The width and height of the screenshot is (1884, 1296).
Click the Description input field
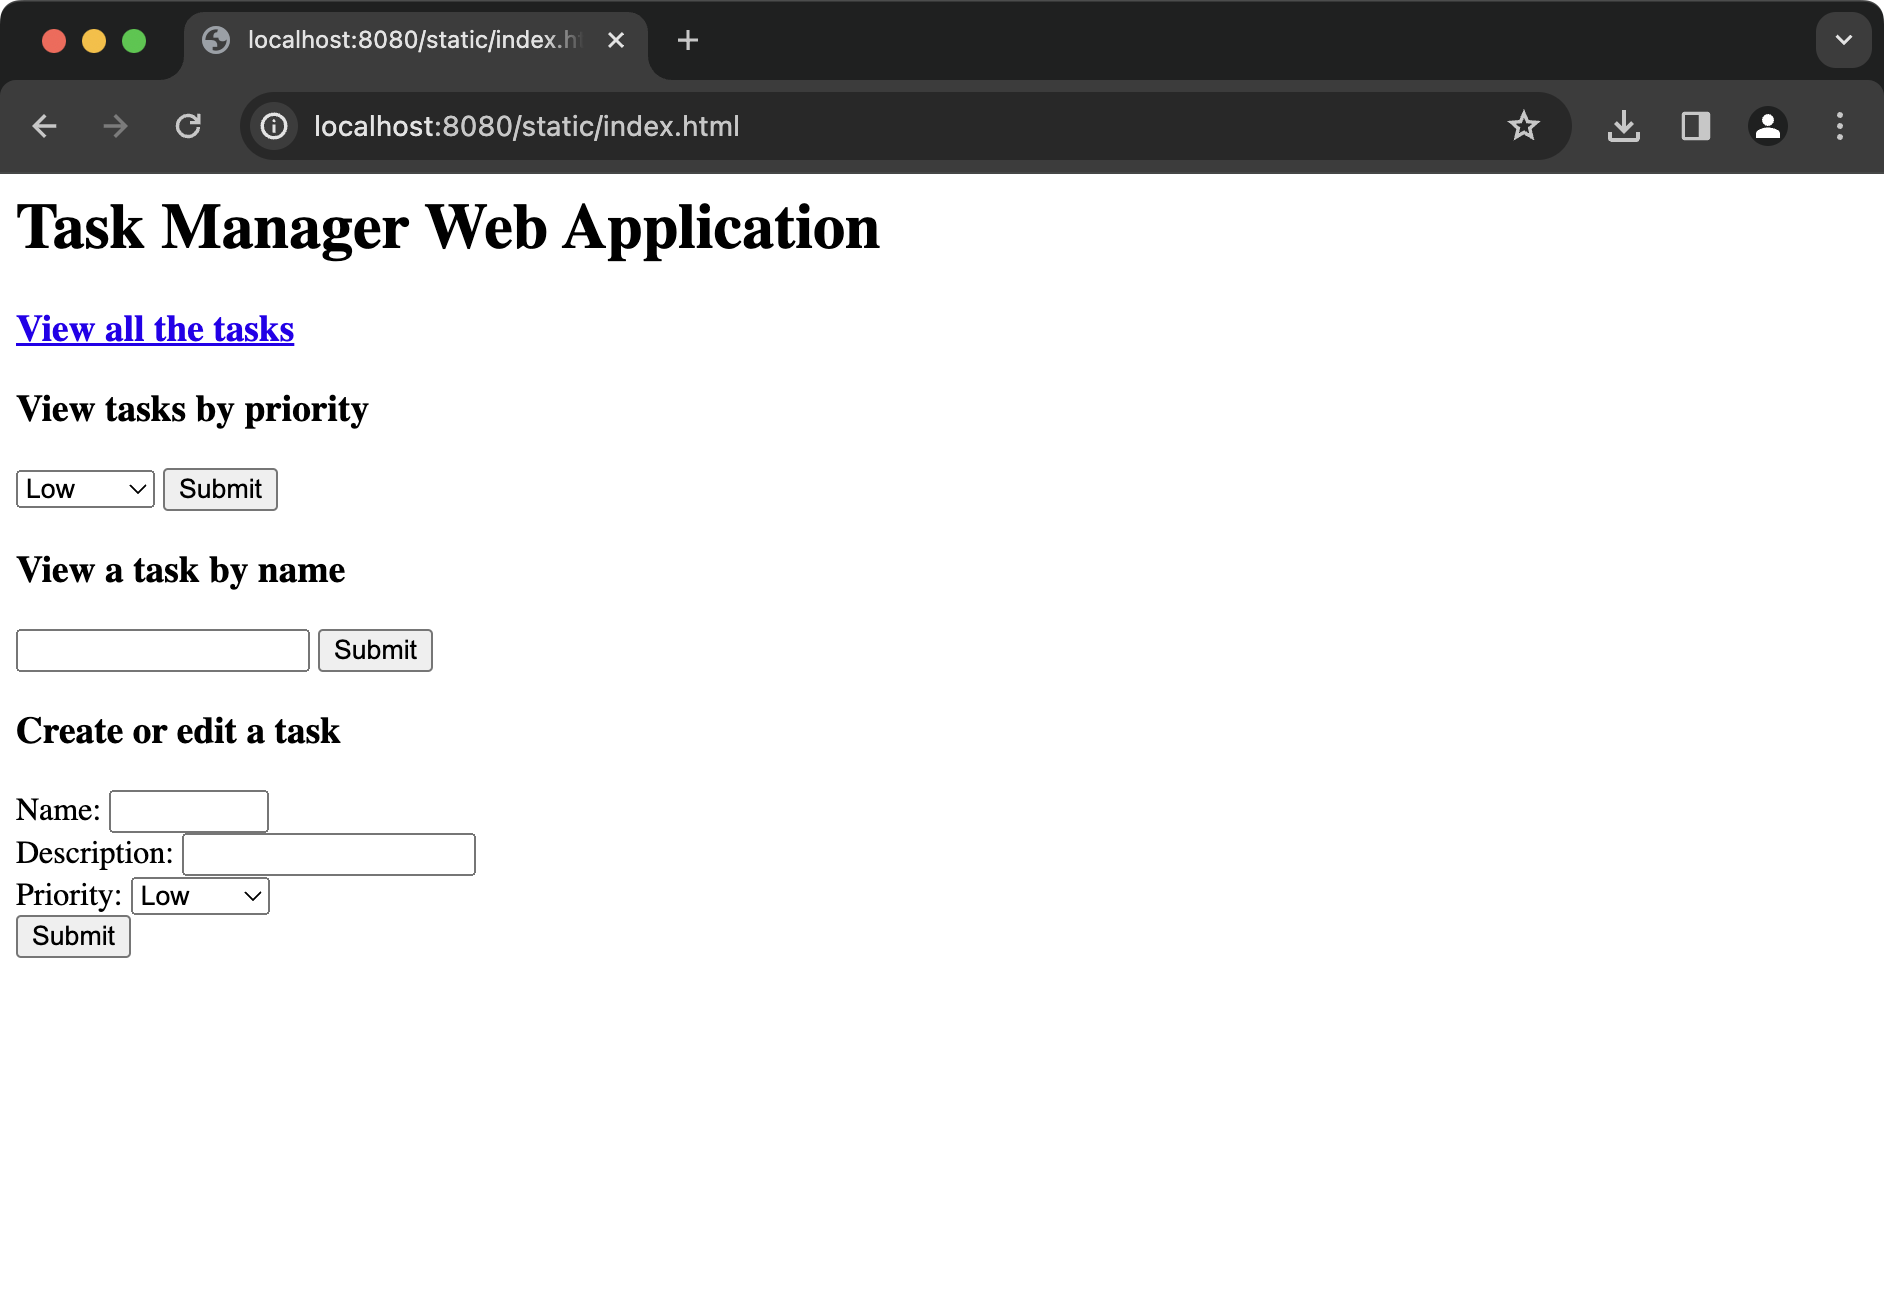click(328, 853)
